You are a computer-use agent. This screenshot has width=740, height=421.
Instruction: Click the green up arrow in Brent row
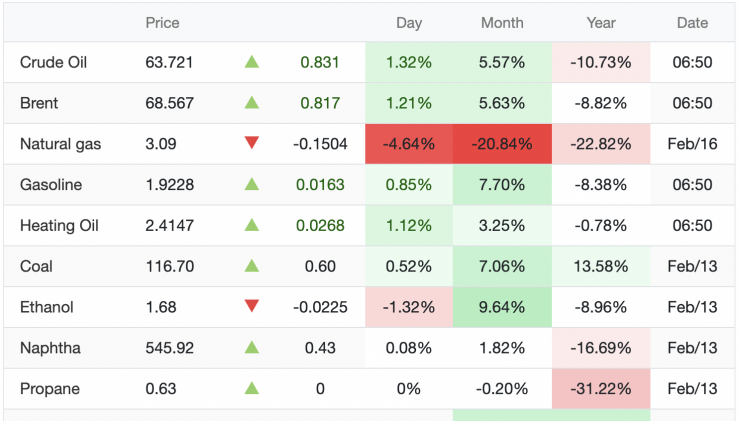(x=252, y=103)
